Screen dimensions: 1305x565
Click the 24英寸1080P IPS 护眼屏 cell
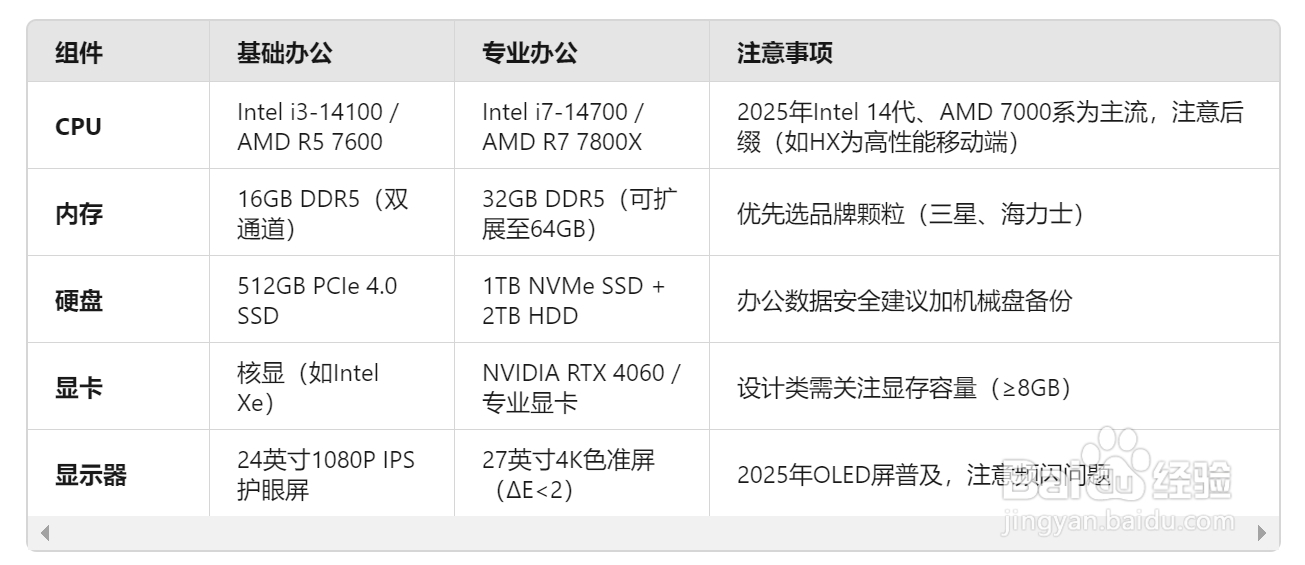(325, 475)
